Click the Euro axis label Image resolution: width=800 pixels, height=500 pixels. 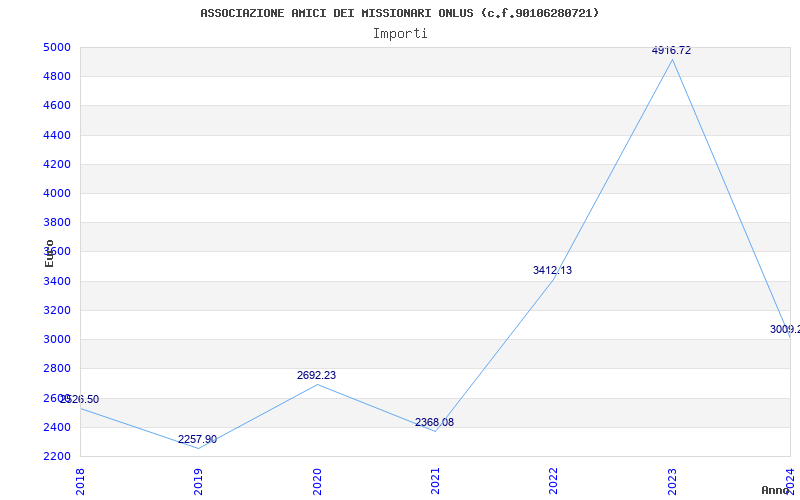coord(49,254)
